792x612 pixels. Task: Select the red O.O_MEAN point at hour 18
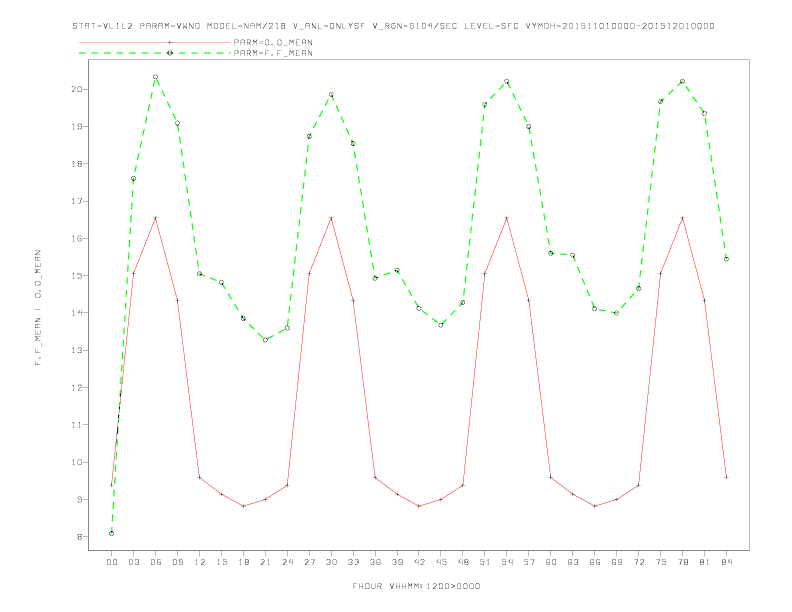pyautogui.click(x=243, y=506)
